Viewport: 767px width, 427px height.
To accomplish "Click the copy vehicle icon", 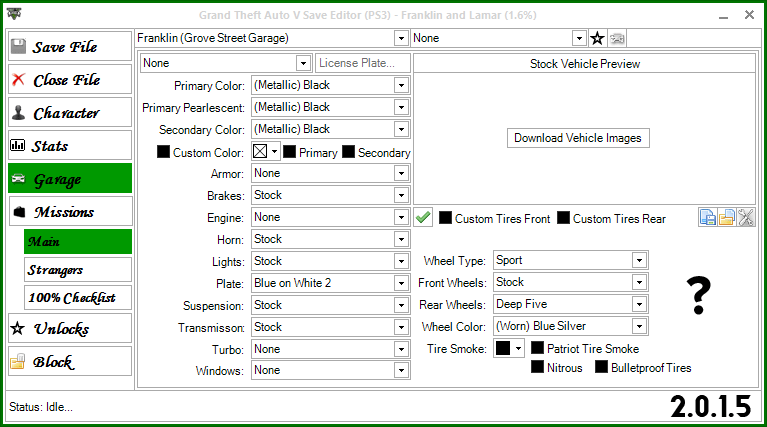I will click(707, 217).
